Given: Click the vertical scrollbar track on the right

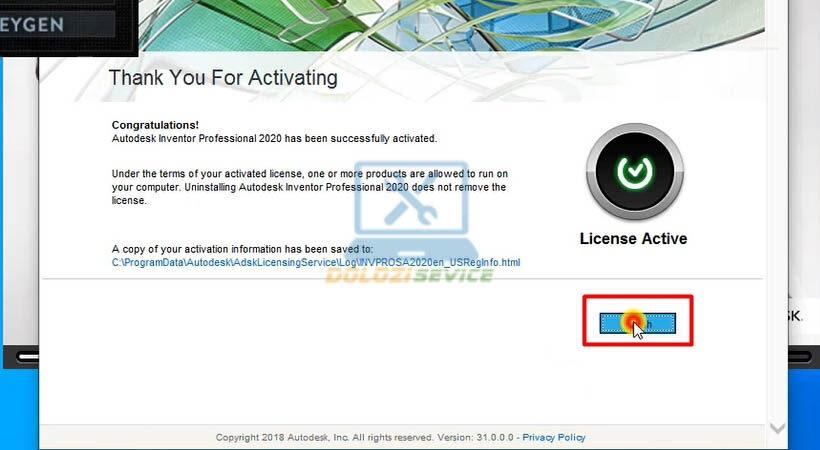Looking at the screenshot, I should (x=778, y=250).
